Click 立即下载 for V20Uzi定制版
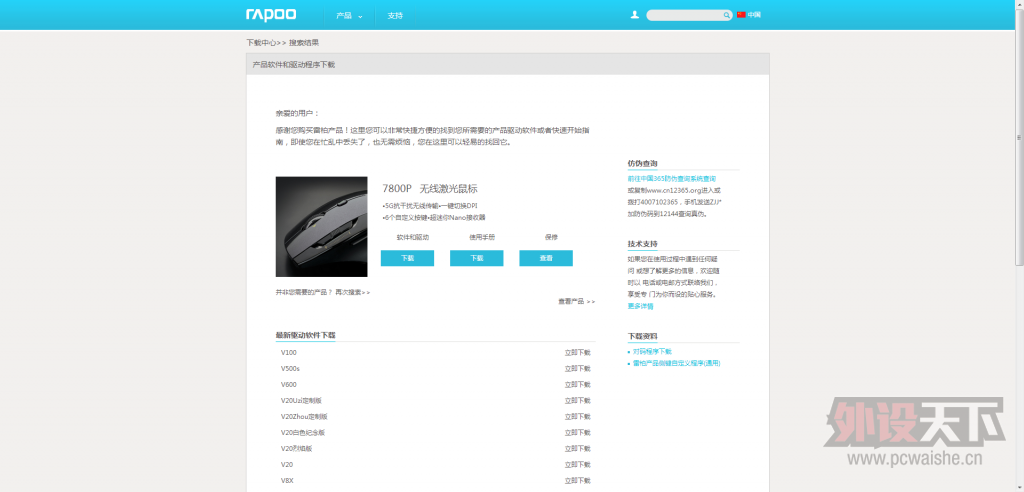The width and height of the screenshot is (1024, 492). [x=577, y=401]
